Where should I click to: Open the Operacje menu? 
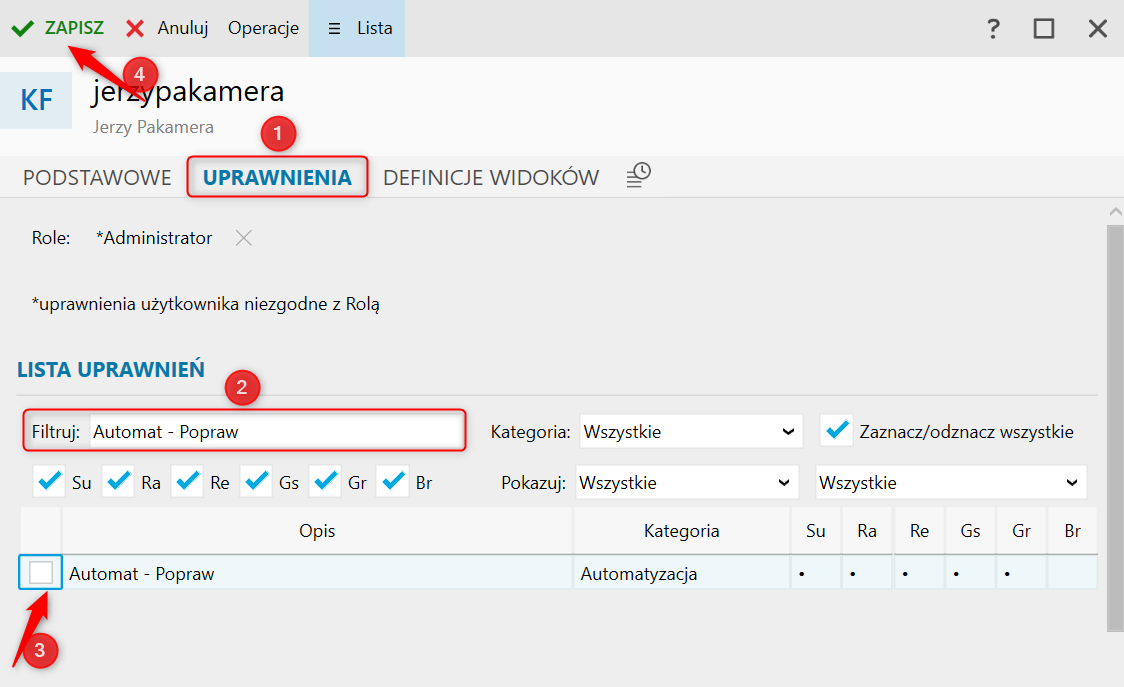pyautogui.click(x=263, y=28)
